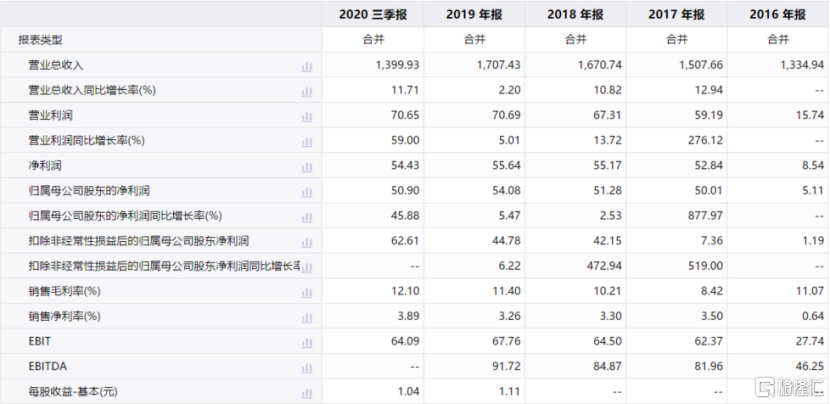This screenshot has height=404, width=830.
Task: Click chart icon for 归属母公司股东的净利润
Action: [x=307, y=191]
